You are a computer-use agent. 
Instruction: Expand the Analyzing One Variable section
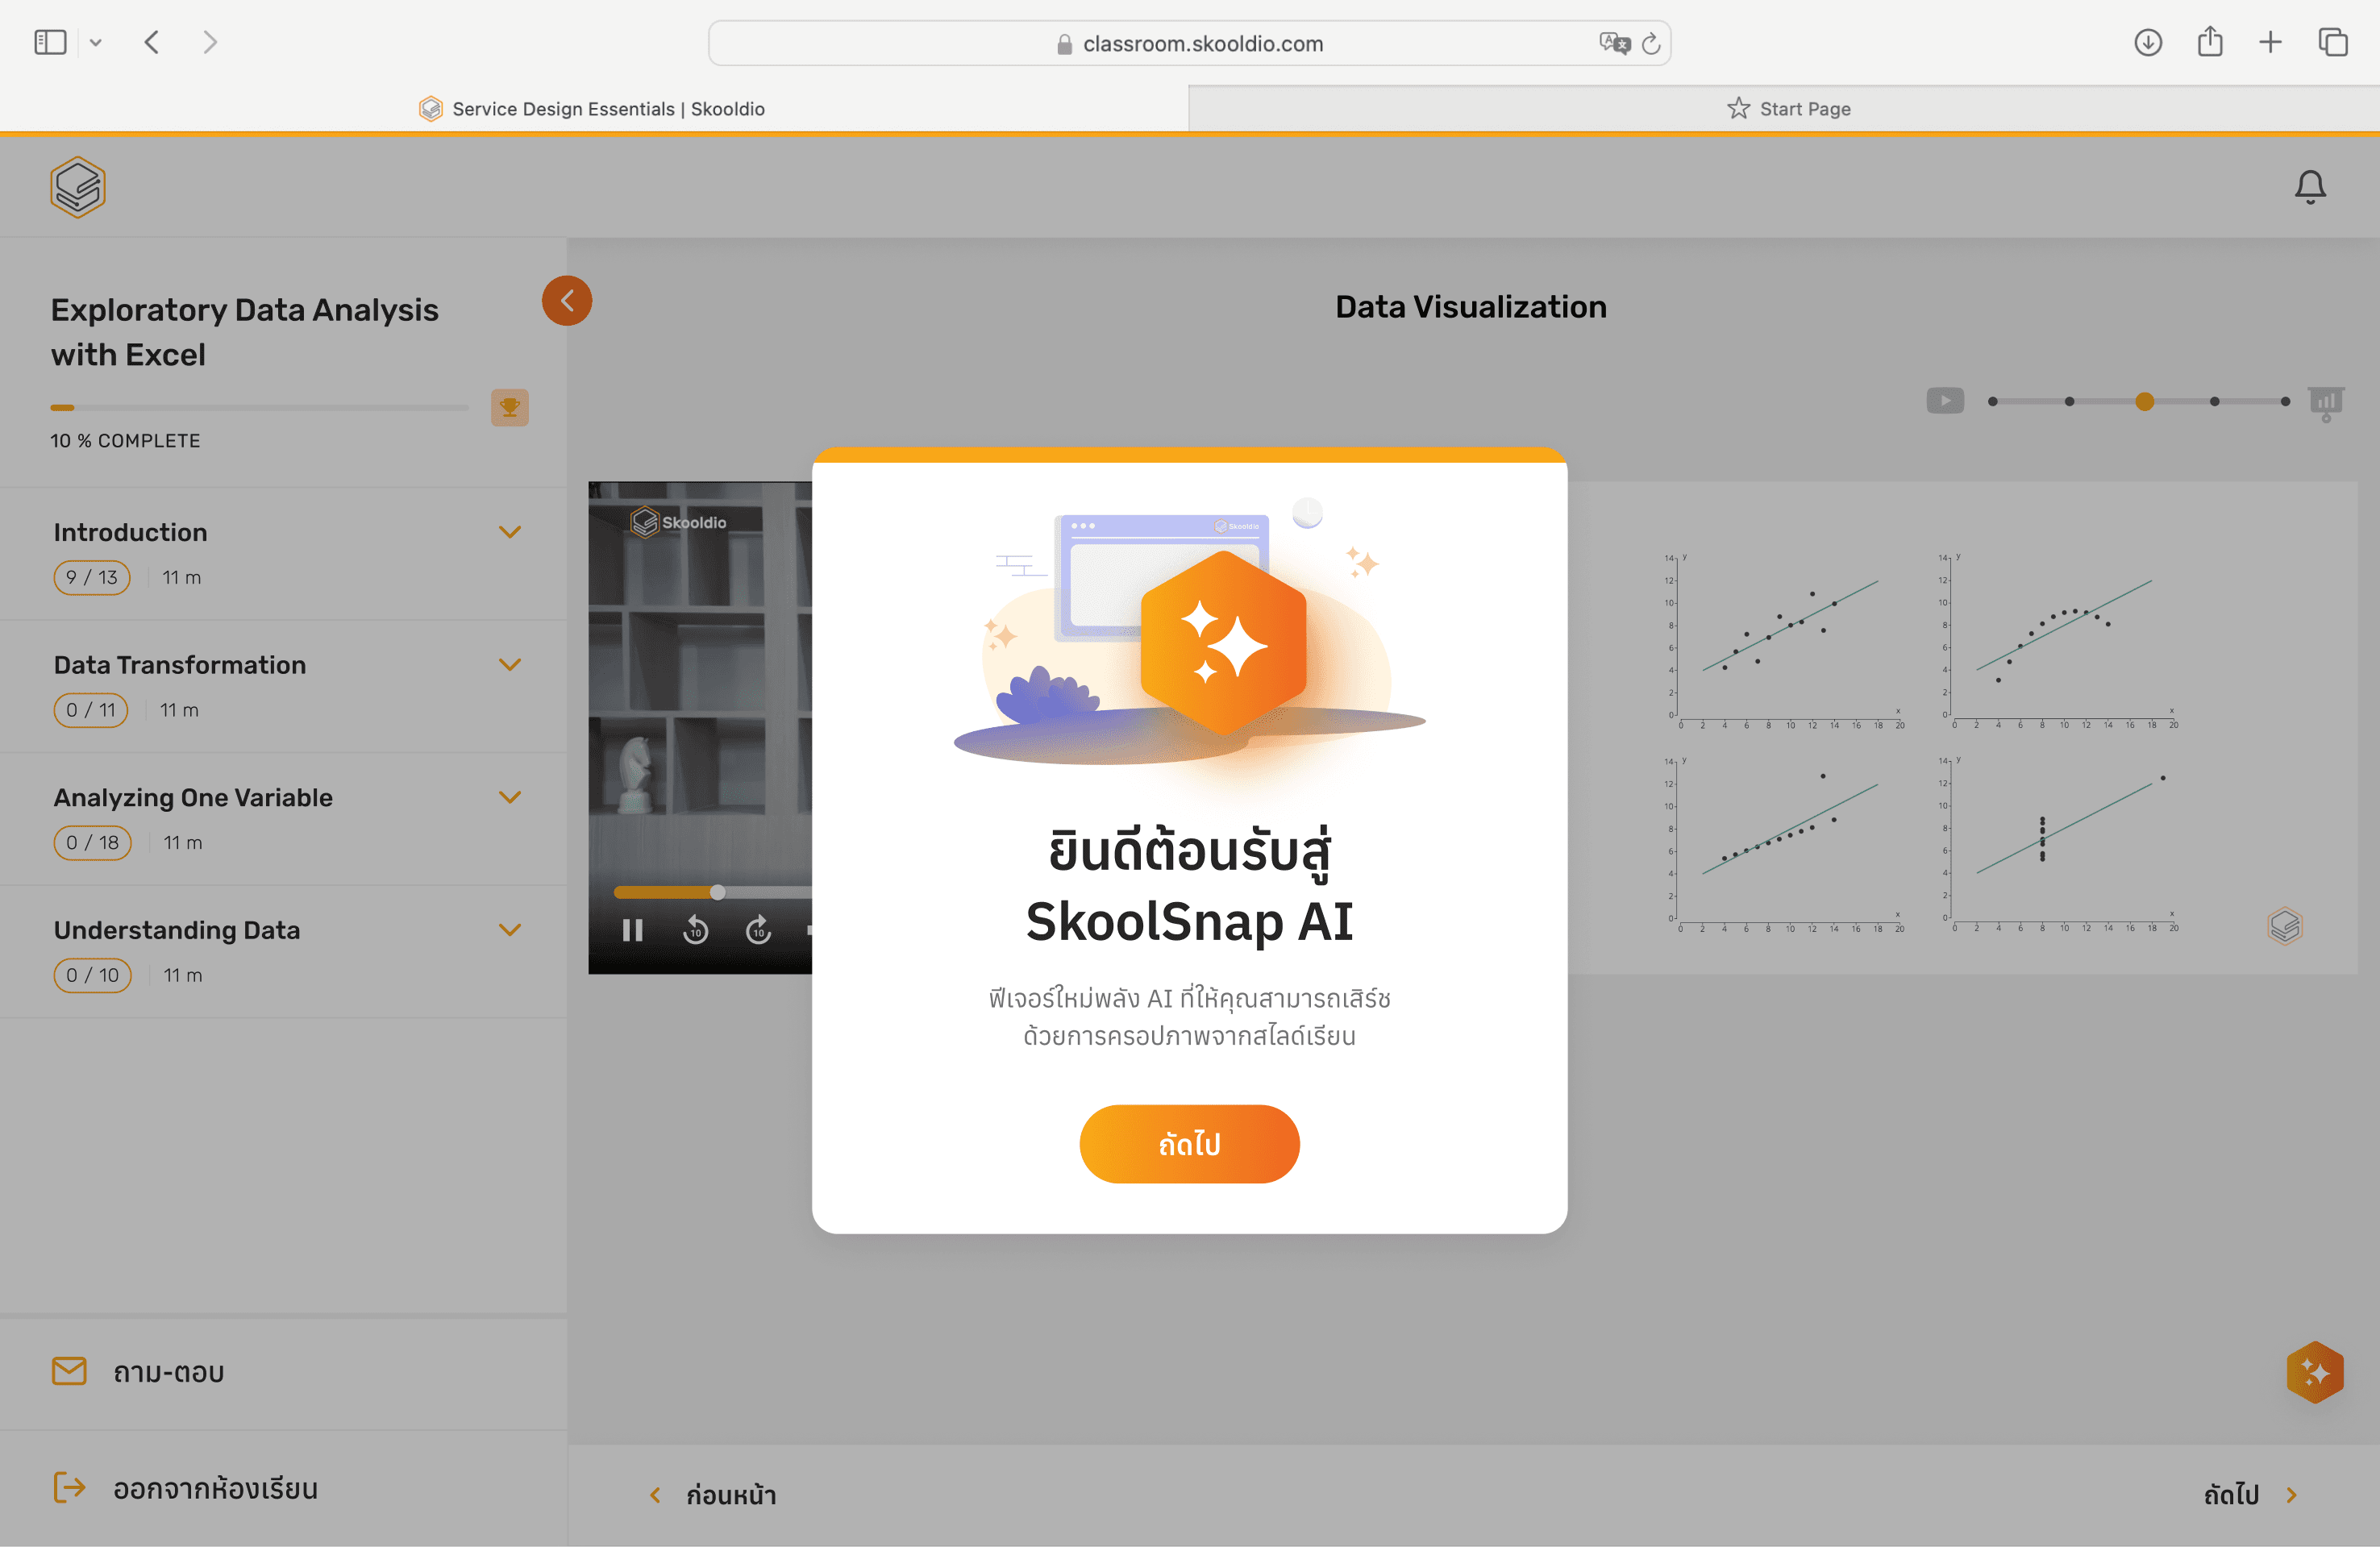510,797
